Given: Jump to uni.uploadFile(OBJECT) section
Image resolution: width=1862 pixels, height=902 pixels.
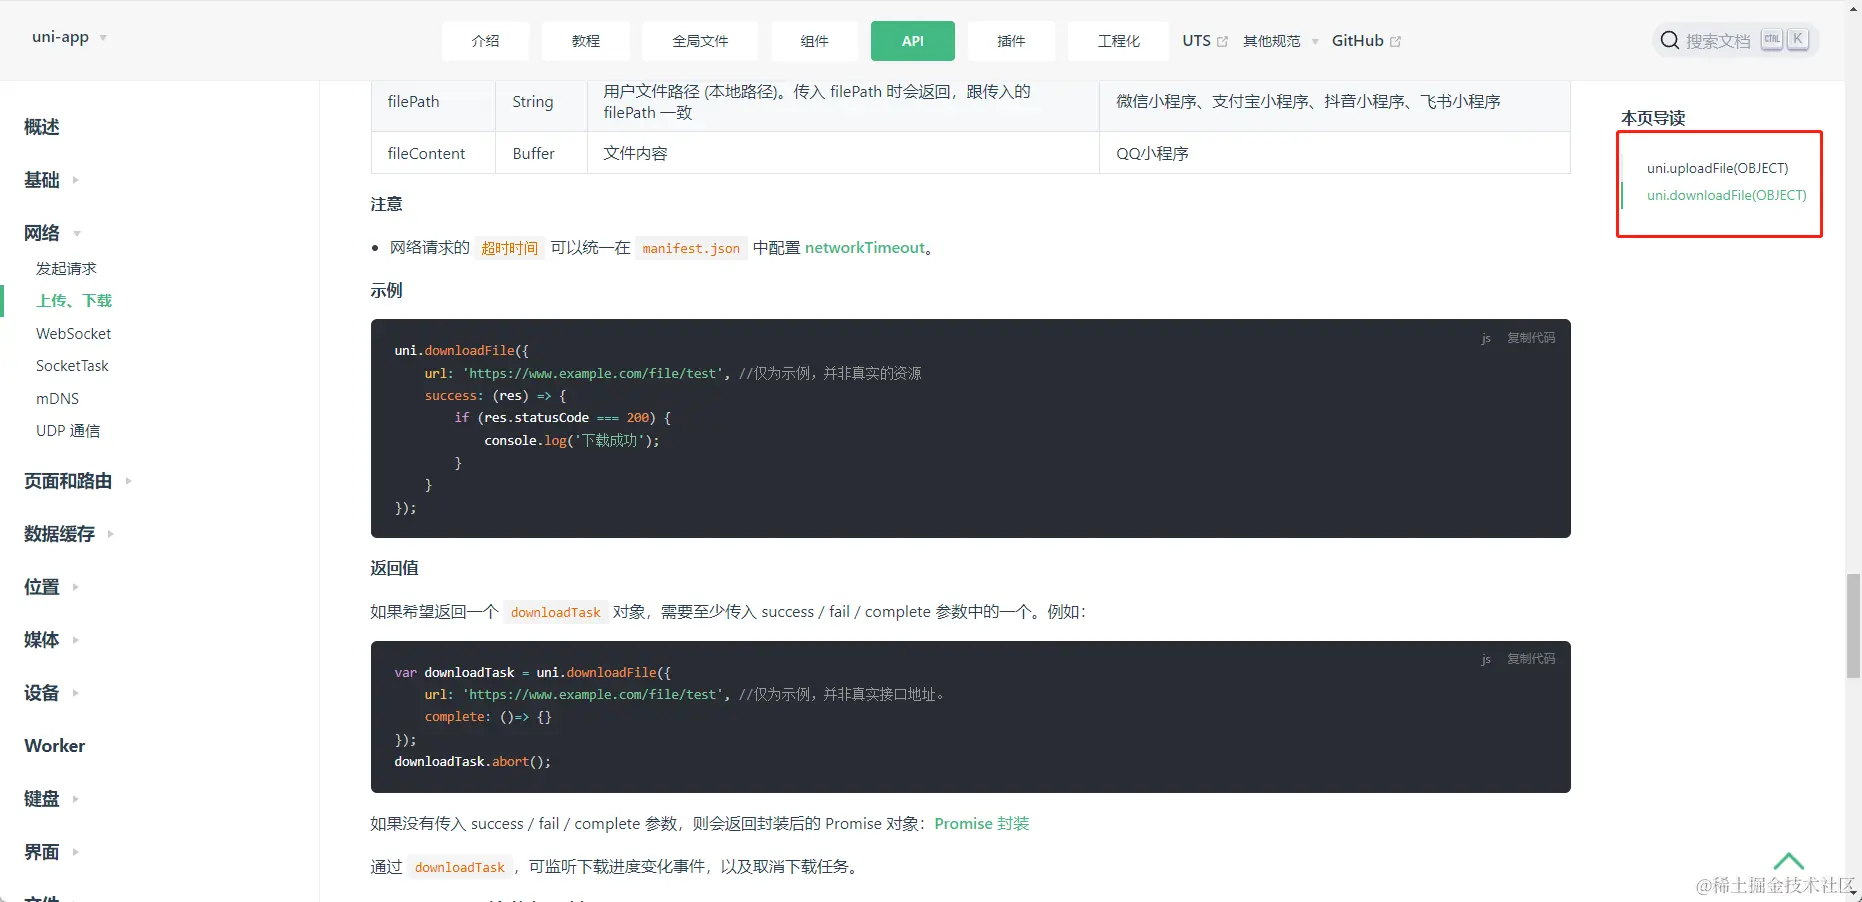Looking at the screenshot, I should 1717,168.
